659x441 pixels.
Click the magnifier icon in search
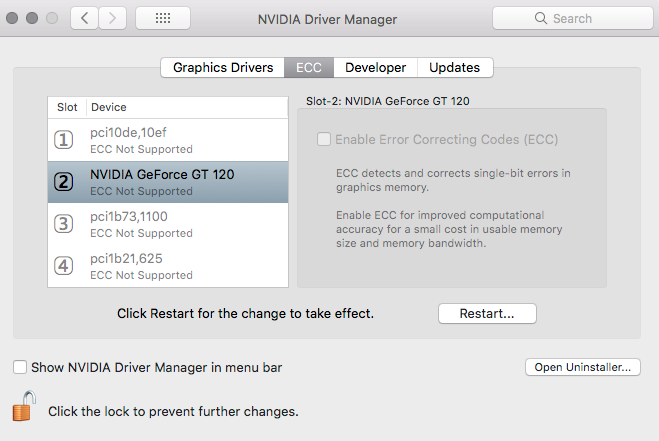[x=541, y=19]
